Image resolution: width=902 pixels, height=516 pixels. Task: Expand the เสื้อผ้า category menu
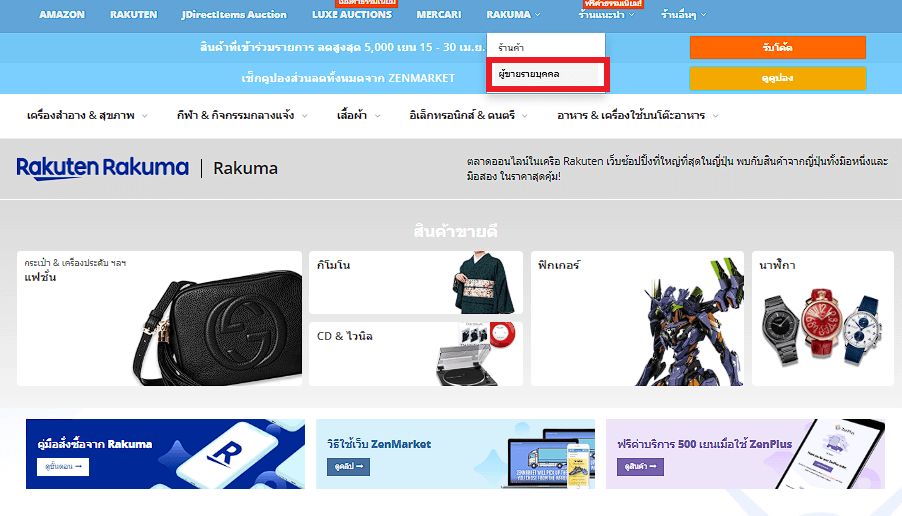pos(358,116)
